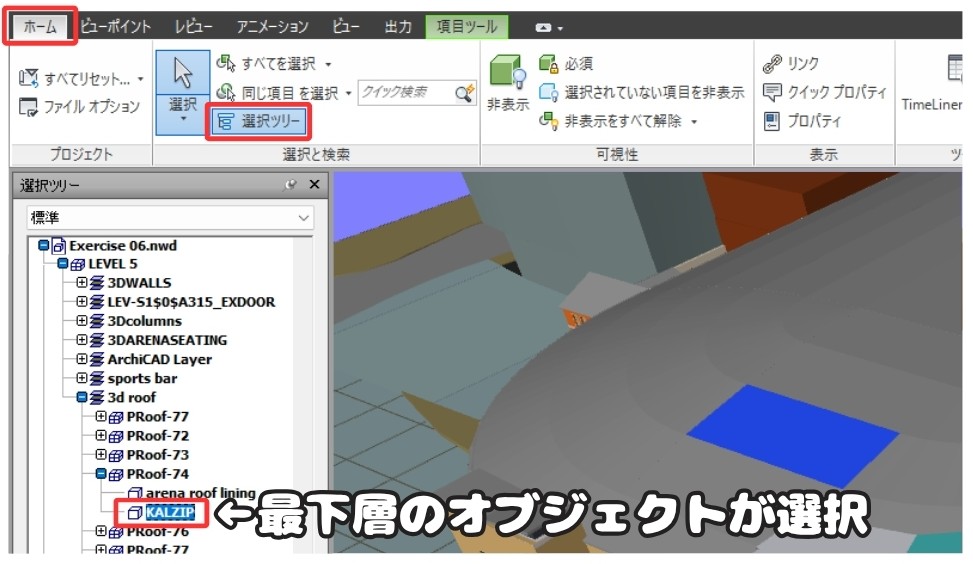Open the Select All (すべてを選択) dropdown arrow
Screen dimensions: 973x564
(x=328, y=64)
